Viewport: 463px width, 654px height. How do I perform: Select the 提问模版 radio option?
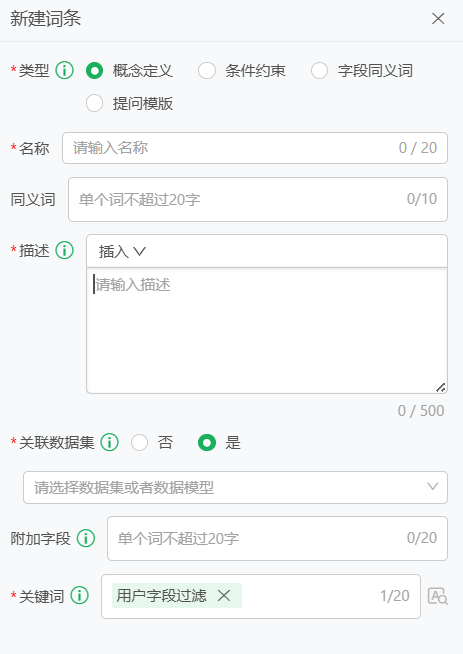tap(94, 103)
